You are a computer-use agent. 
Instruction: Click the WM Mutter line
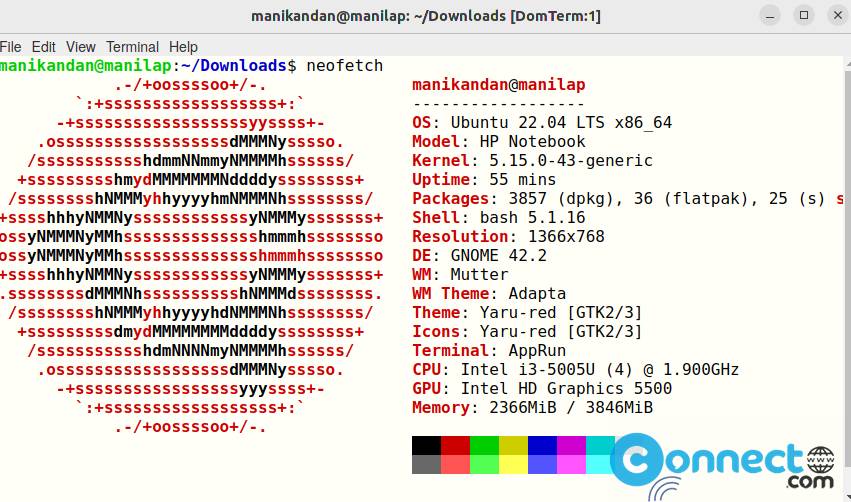pyautogui.click(x=460, y=275)
